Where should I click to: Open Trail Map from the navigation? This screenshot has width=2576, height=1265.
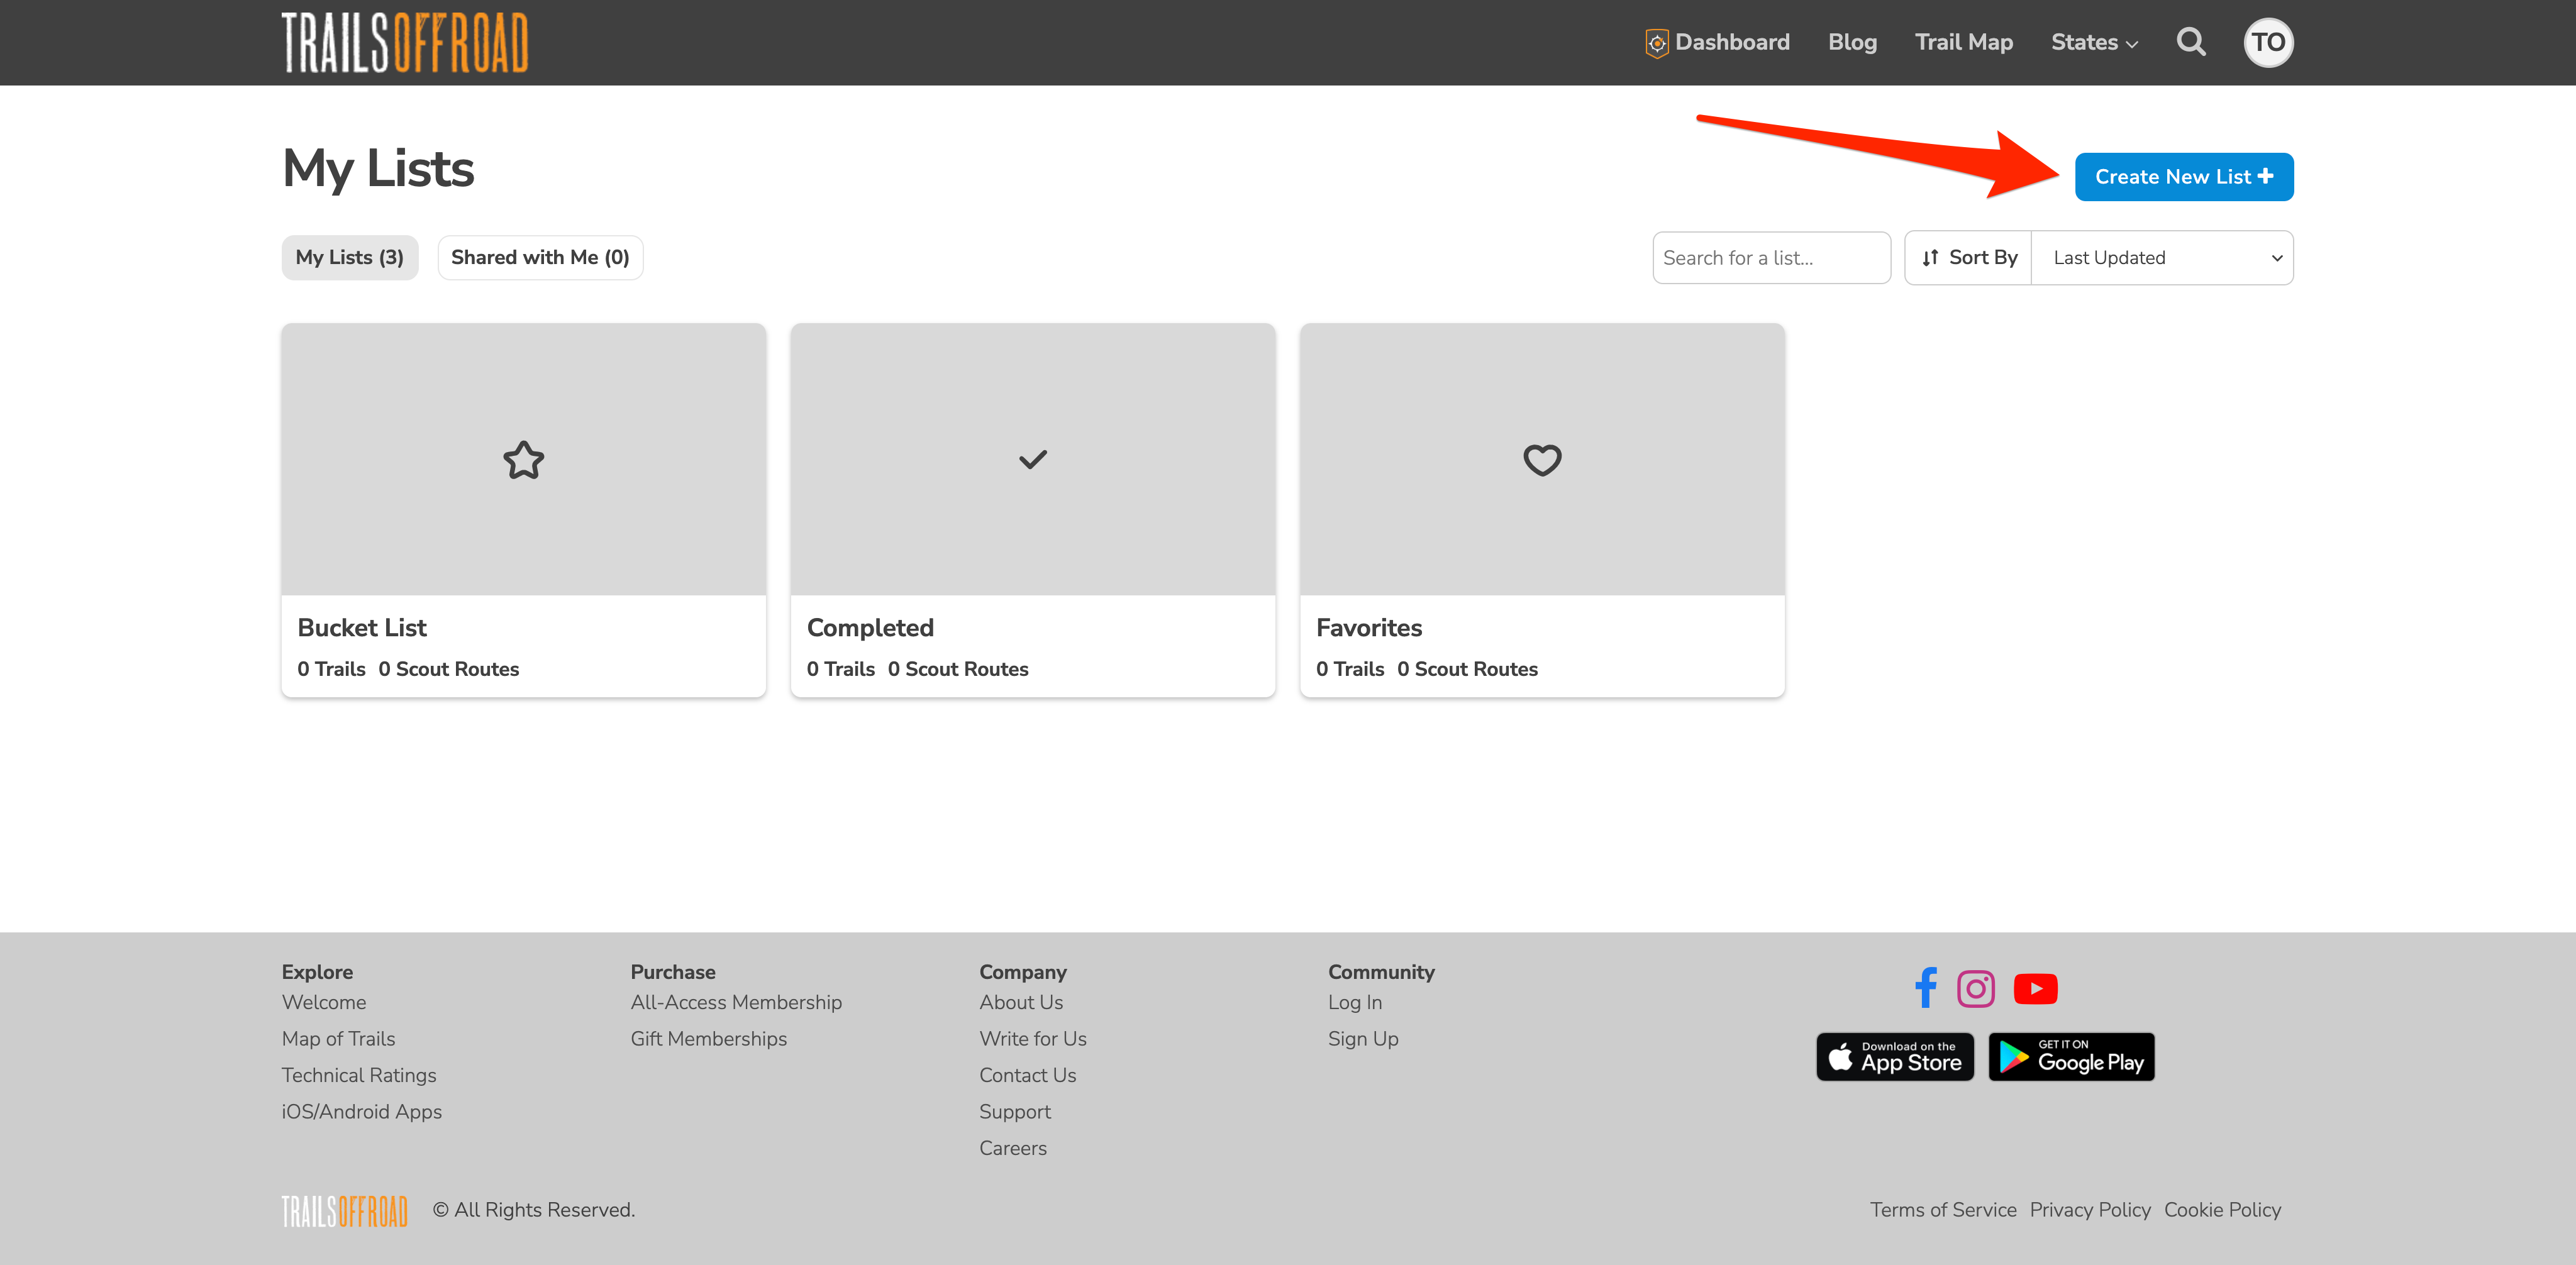click(x=1964, y=42)
